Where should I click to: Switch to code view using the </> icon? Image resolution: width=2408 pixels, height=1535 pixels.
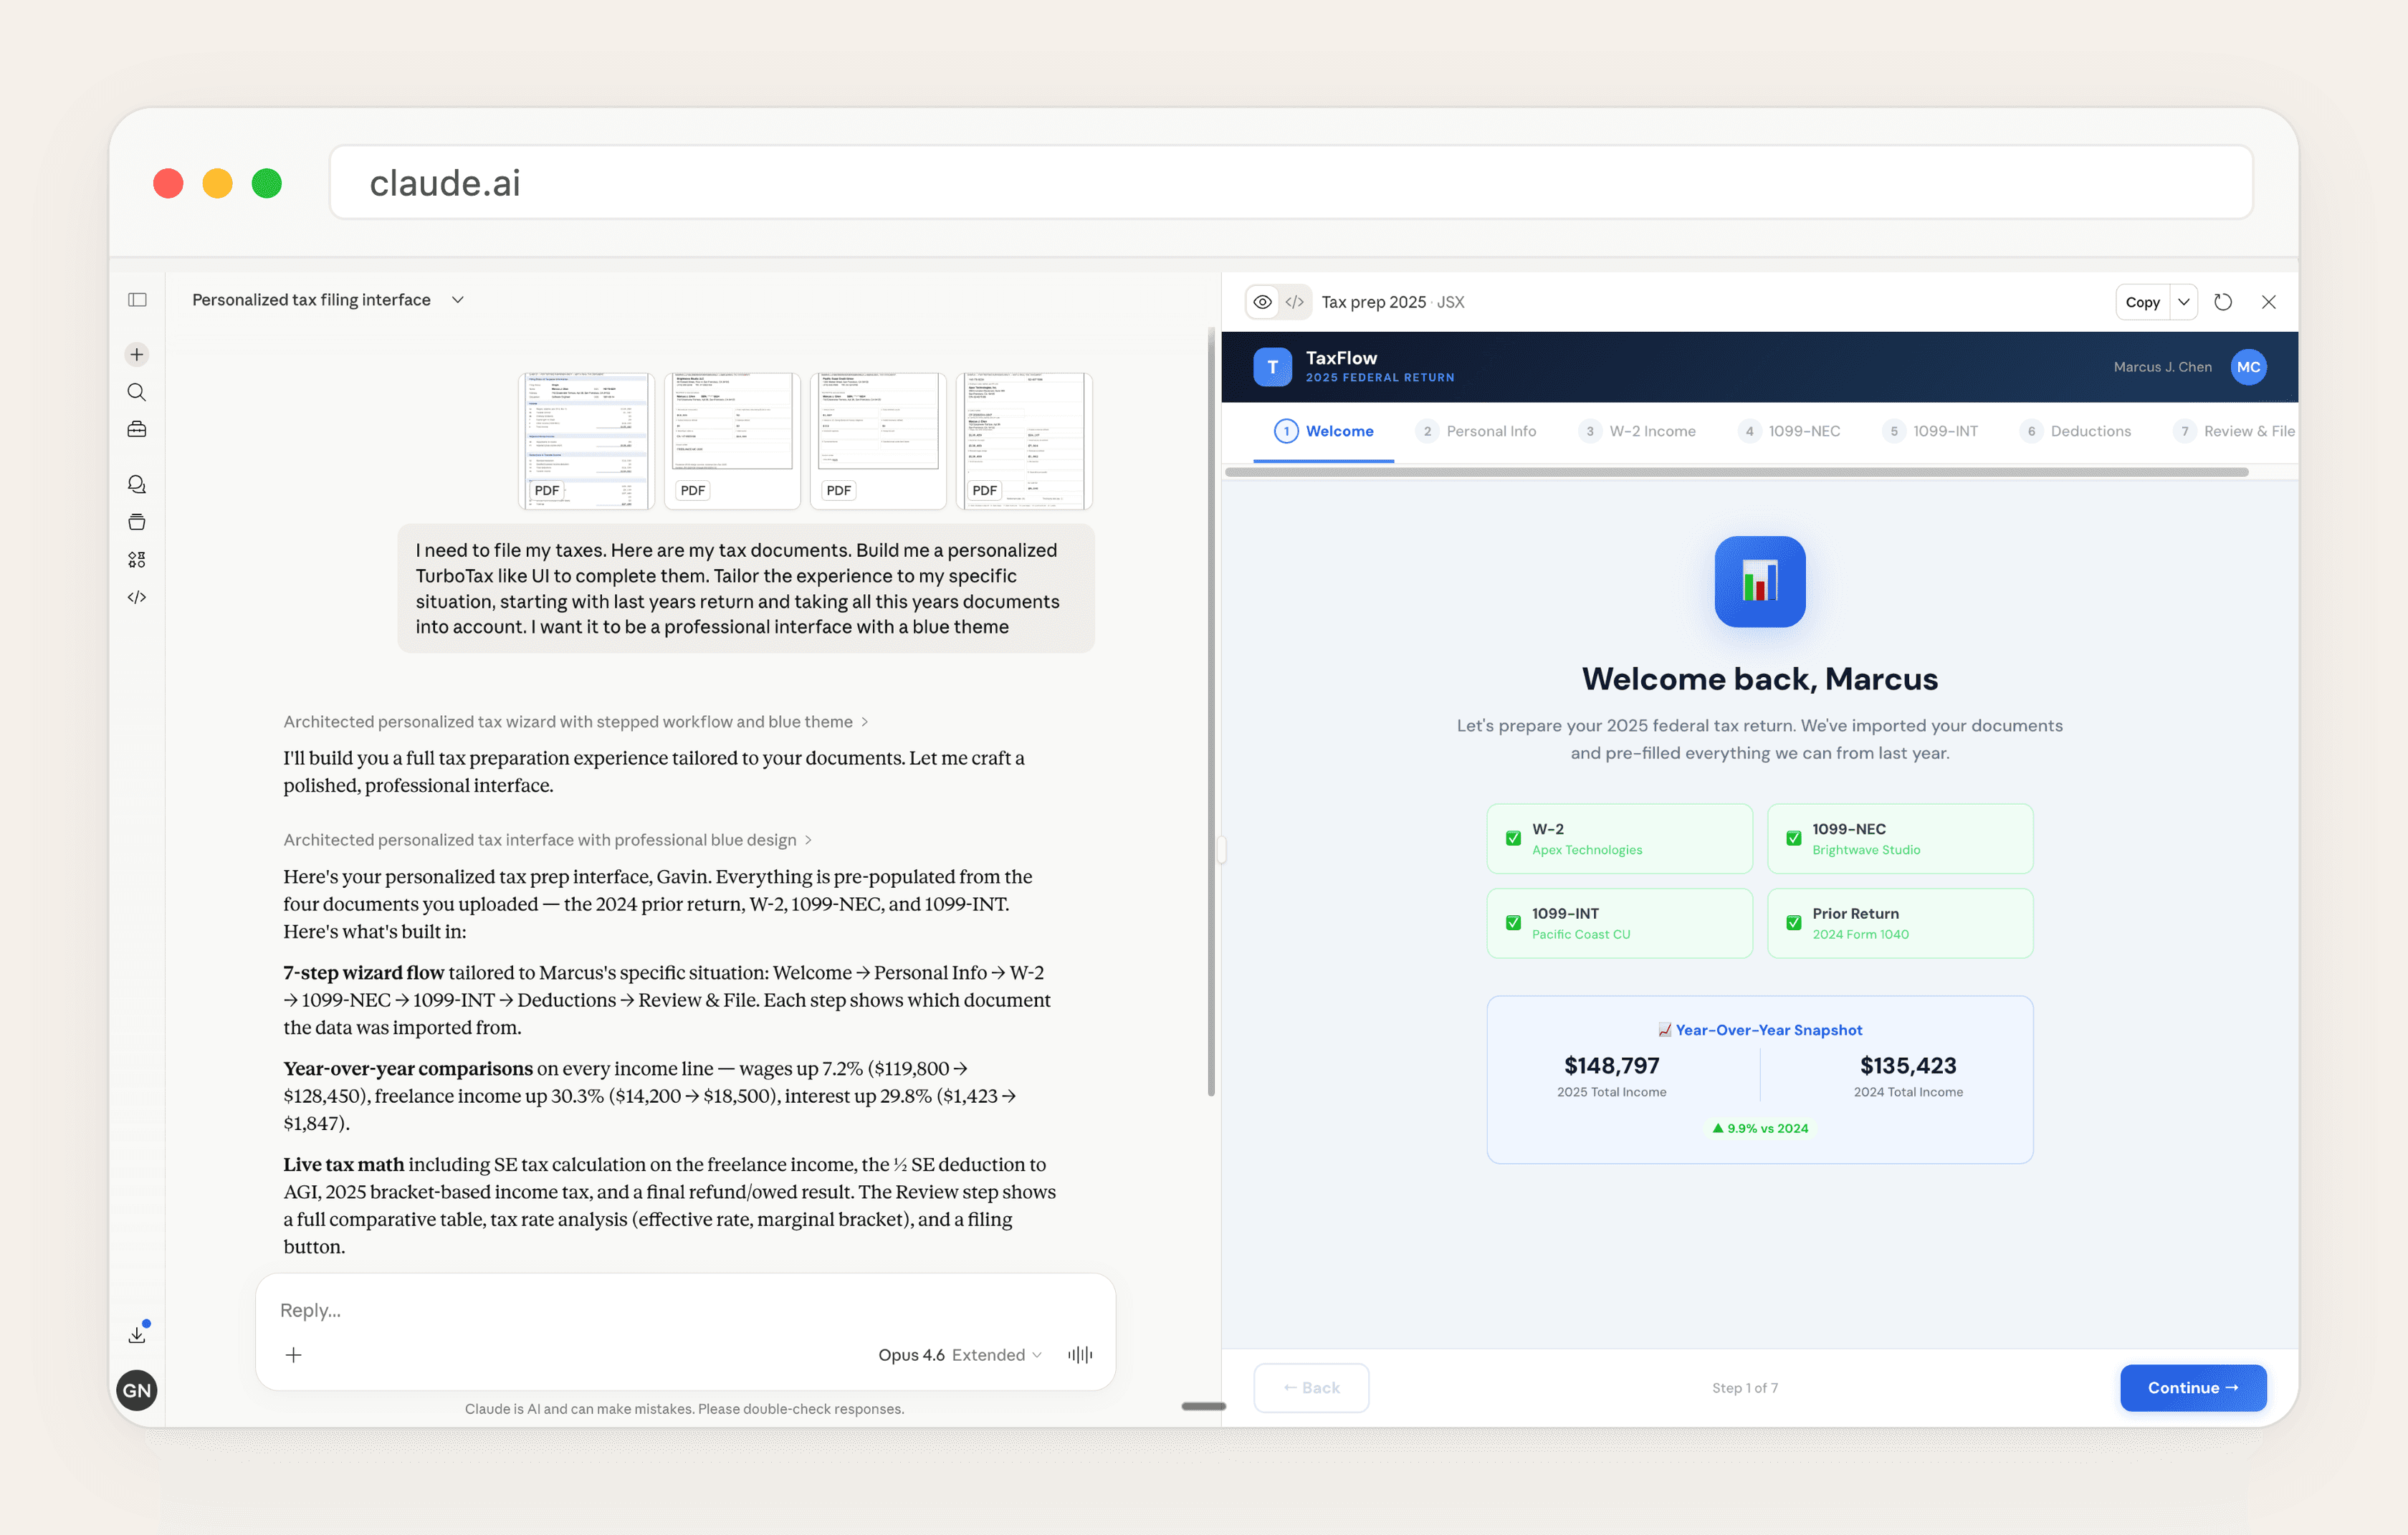1295,301
